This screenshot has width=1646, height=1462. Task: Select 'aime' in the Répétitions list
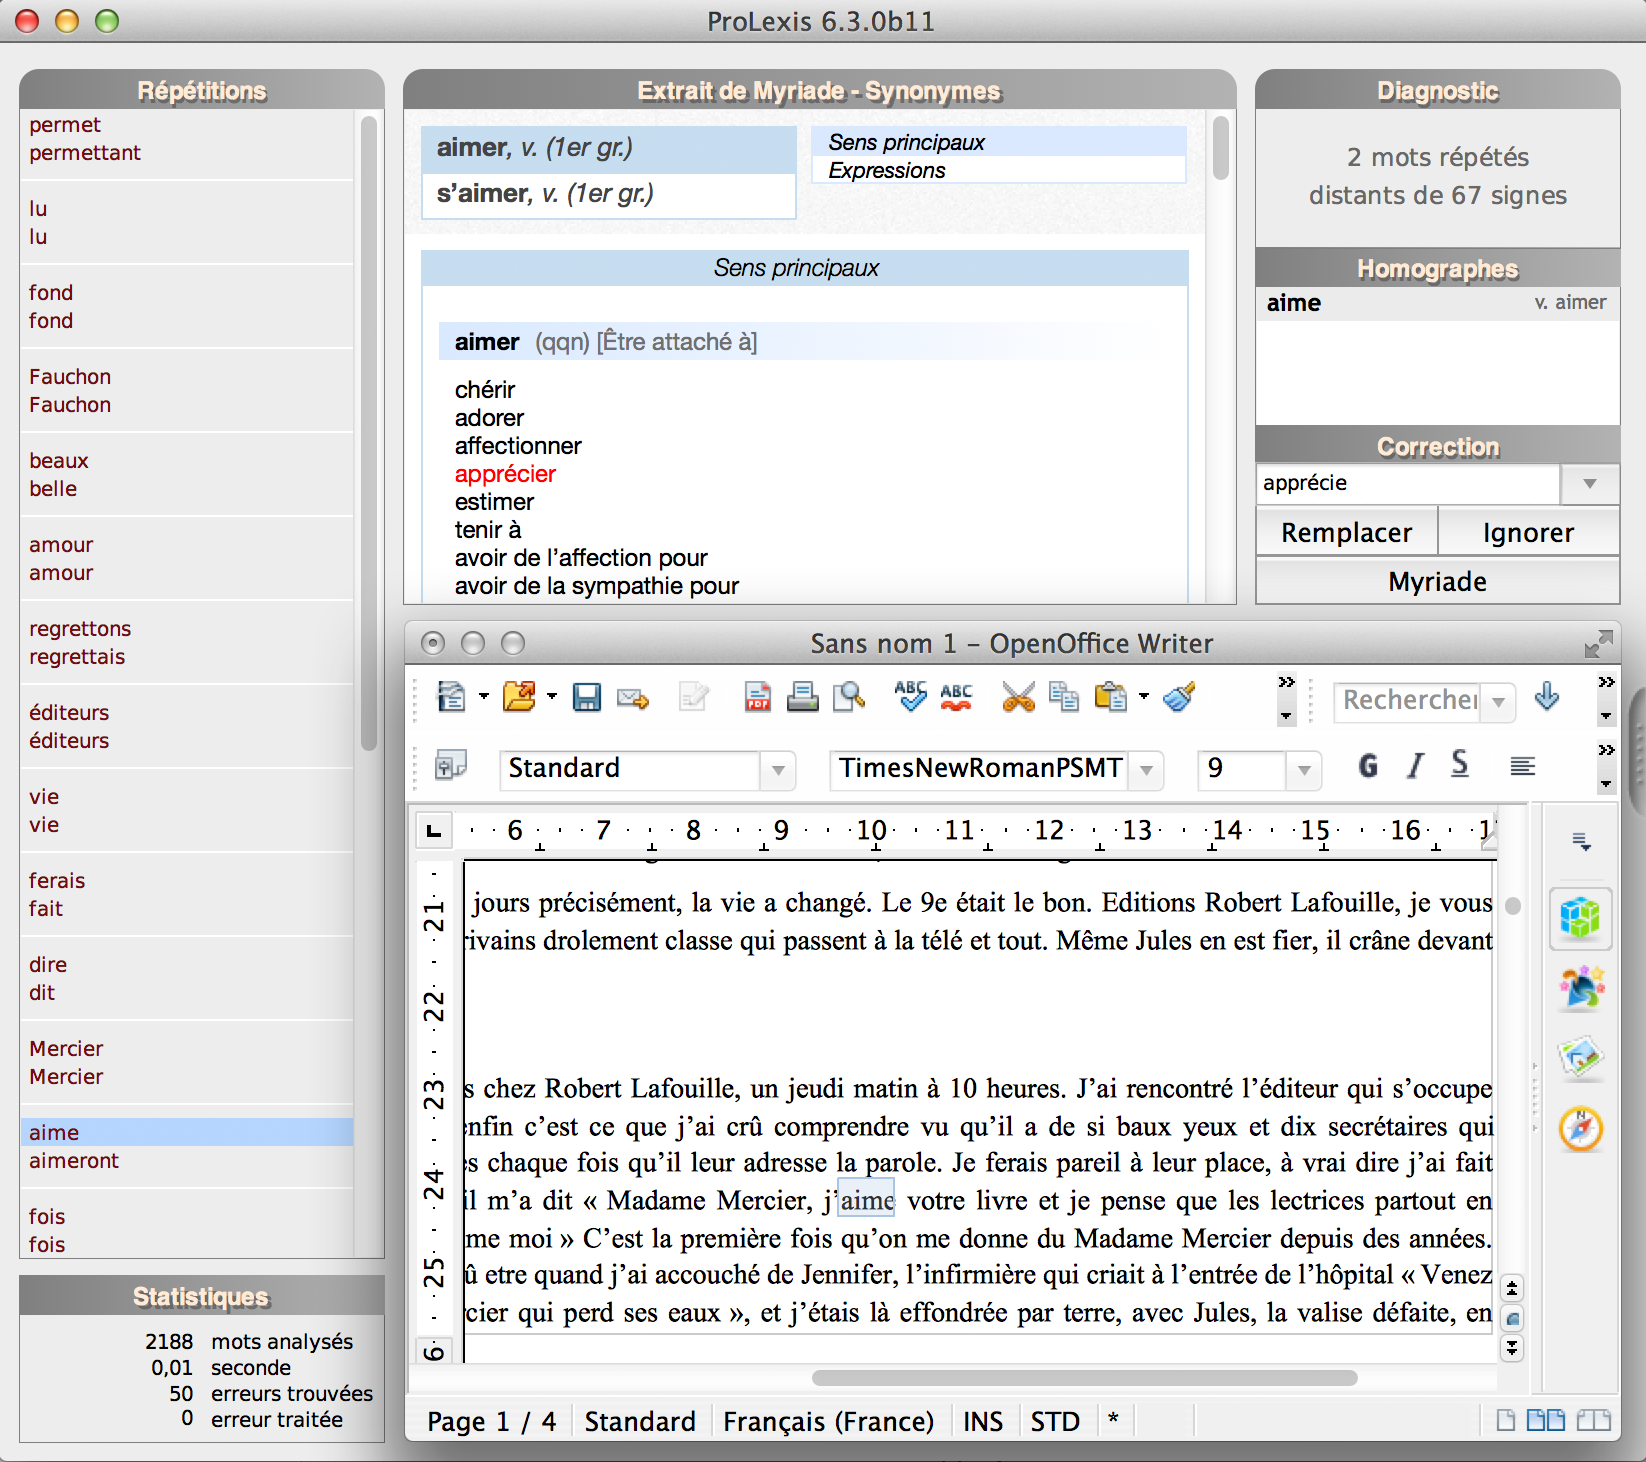(187, 1132)
